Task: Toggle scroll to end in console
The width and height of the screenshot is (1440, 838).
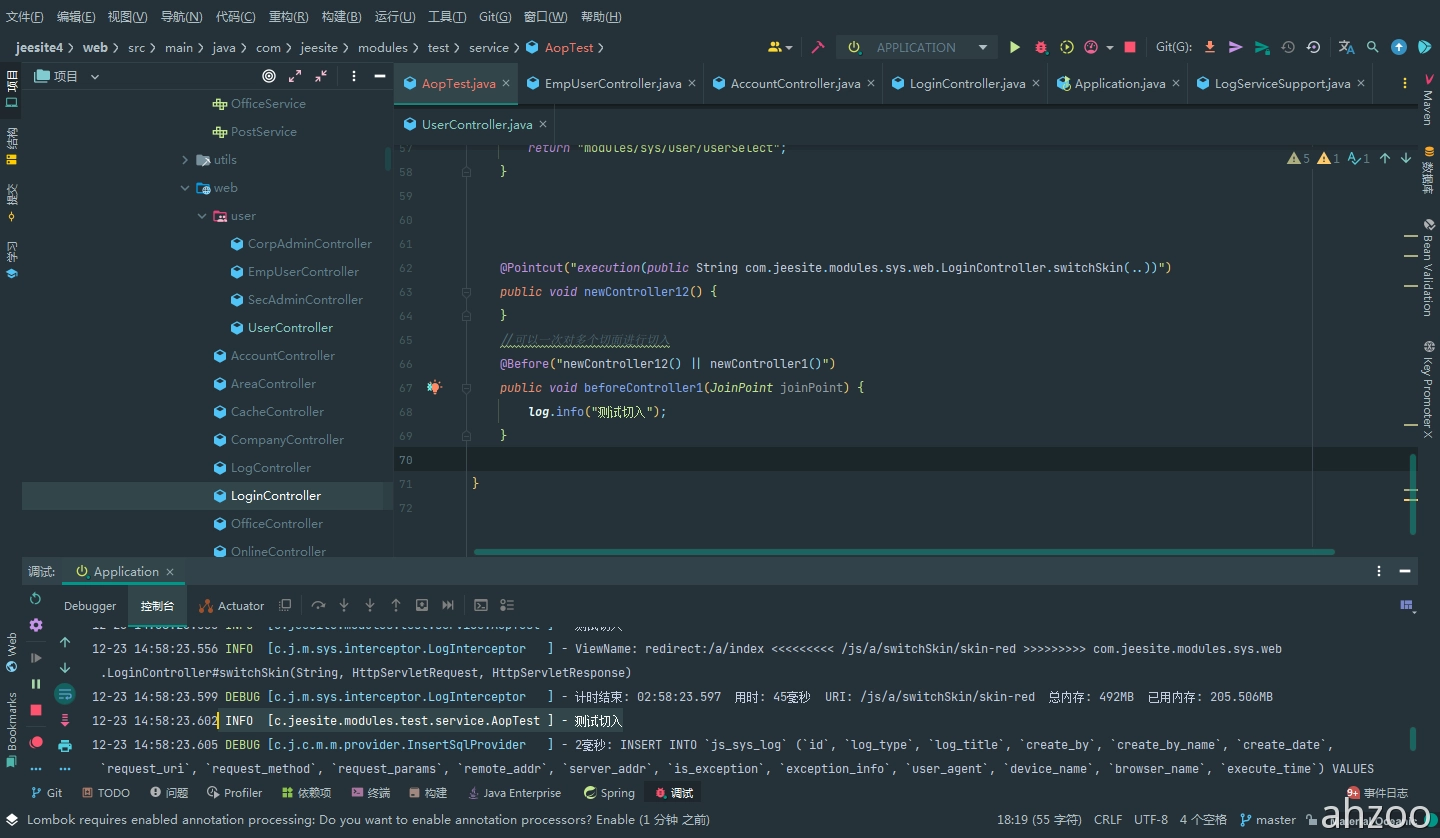Action: point(65,719)
